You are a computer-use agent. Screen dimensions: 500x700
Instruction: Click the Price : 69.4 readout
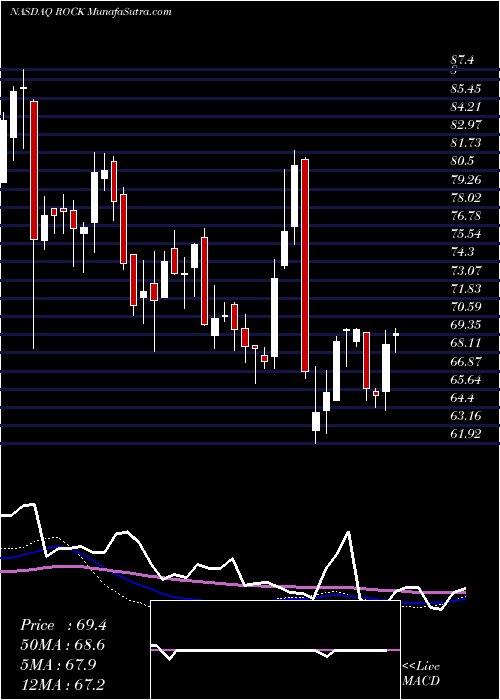63,625
